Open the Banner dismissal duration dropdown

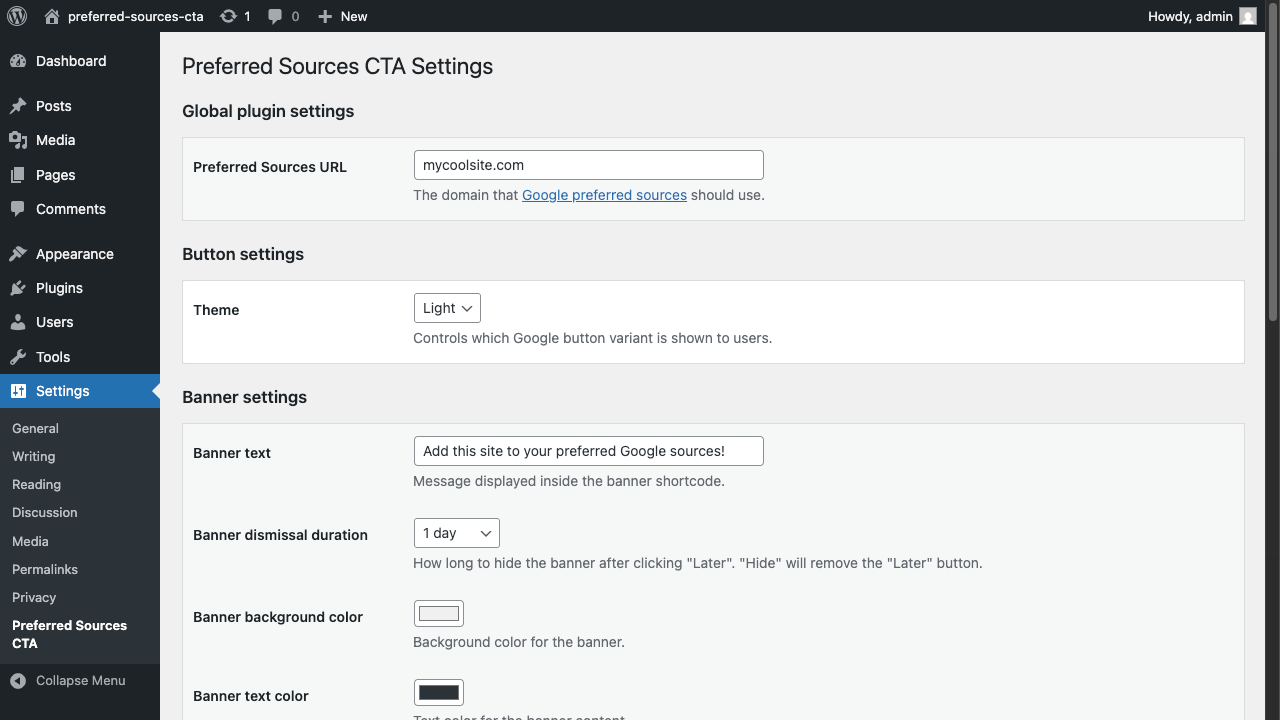(456, 533)
